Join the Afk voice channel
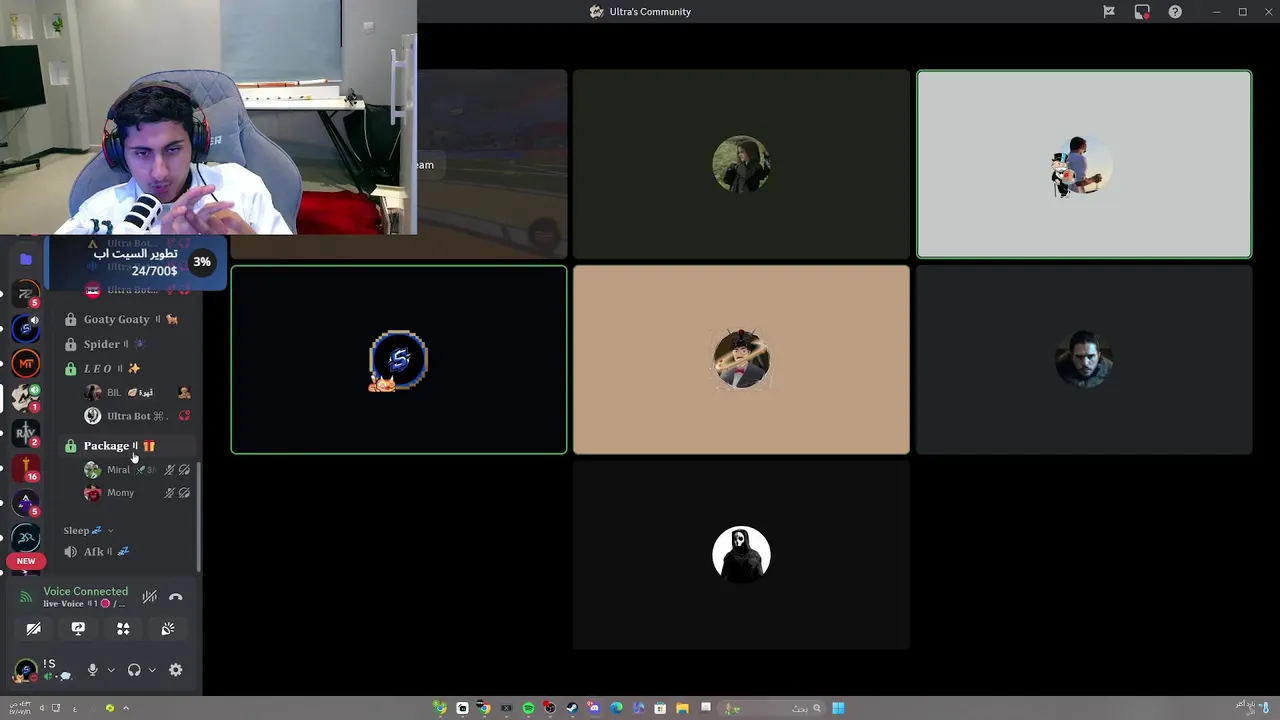 126,552
